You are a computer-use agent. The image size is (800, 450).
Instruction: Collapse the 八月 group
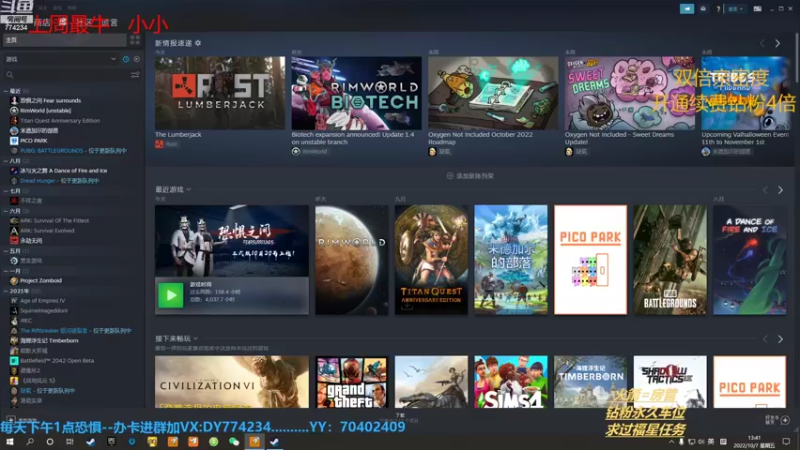point(6,161)
